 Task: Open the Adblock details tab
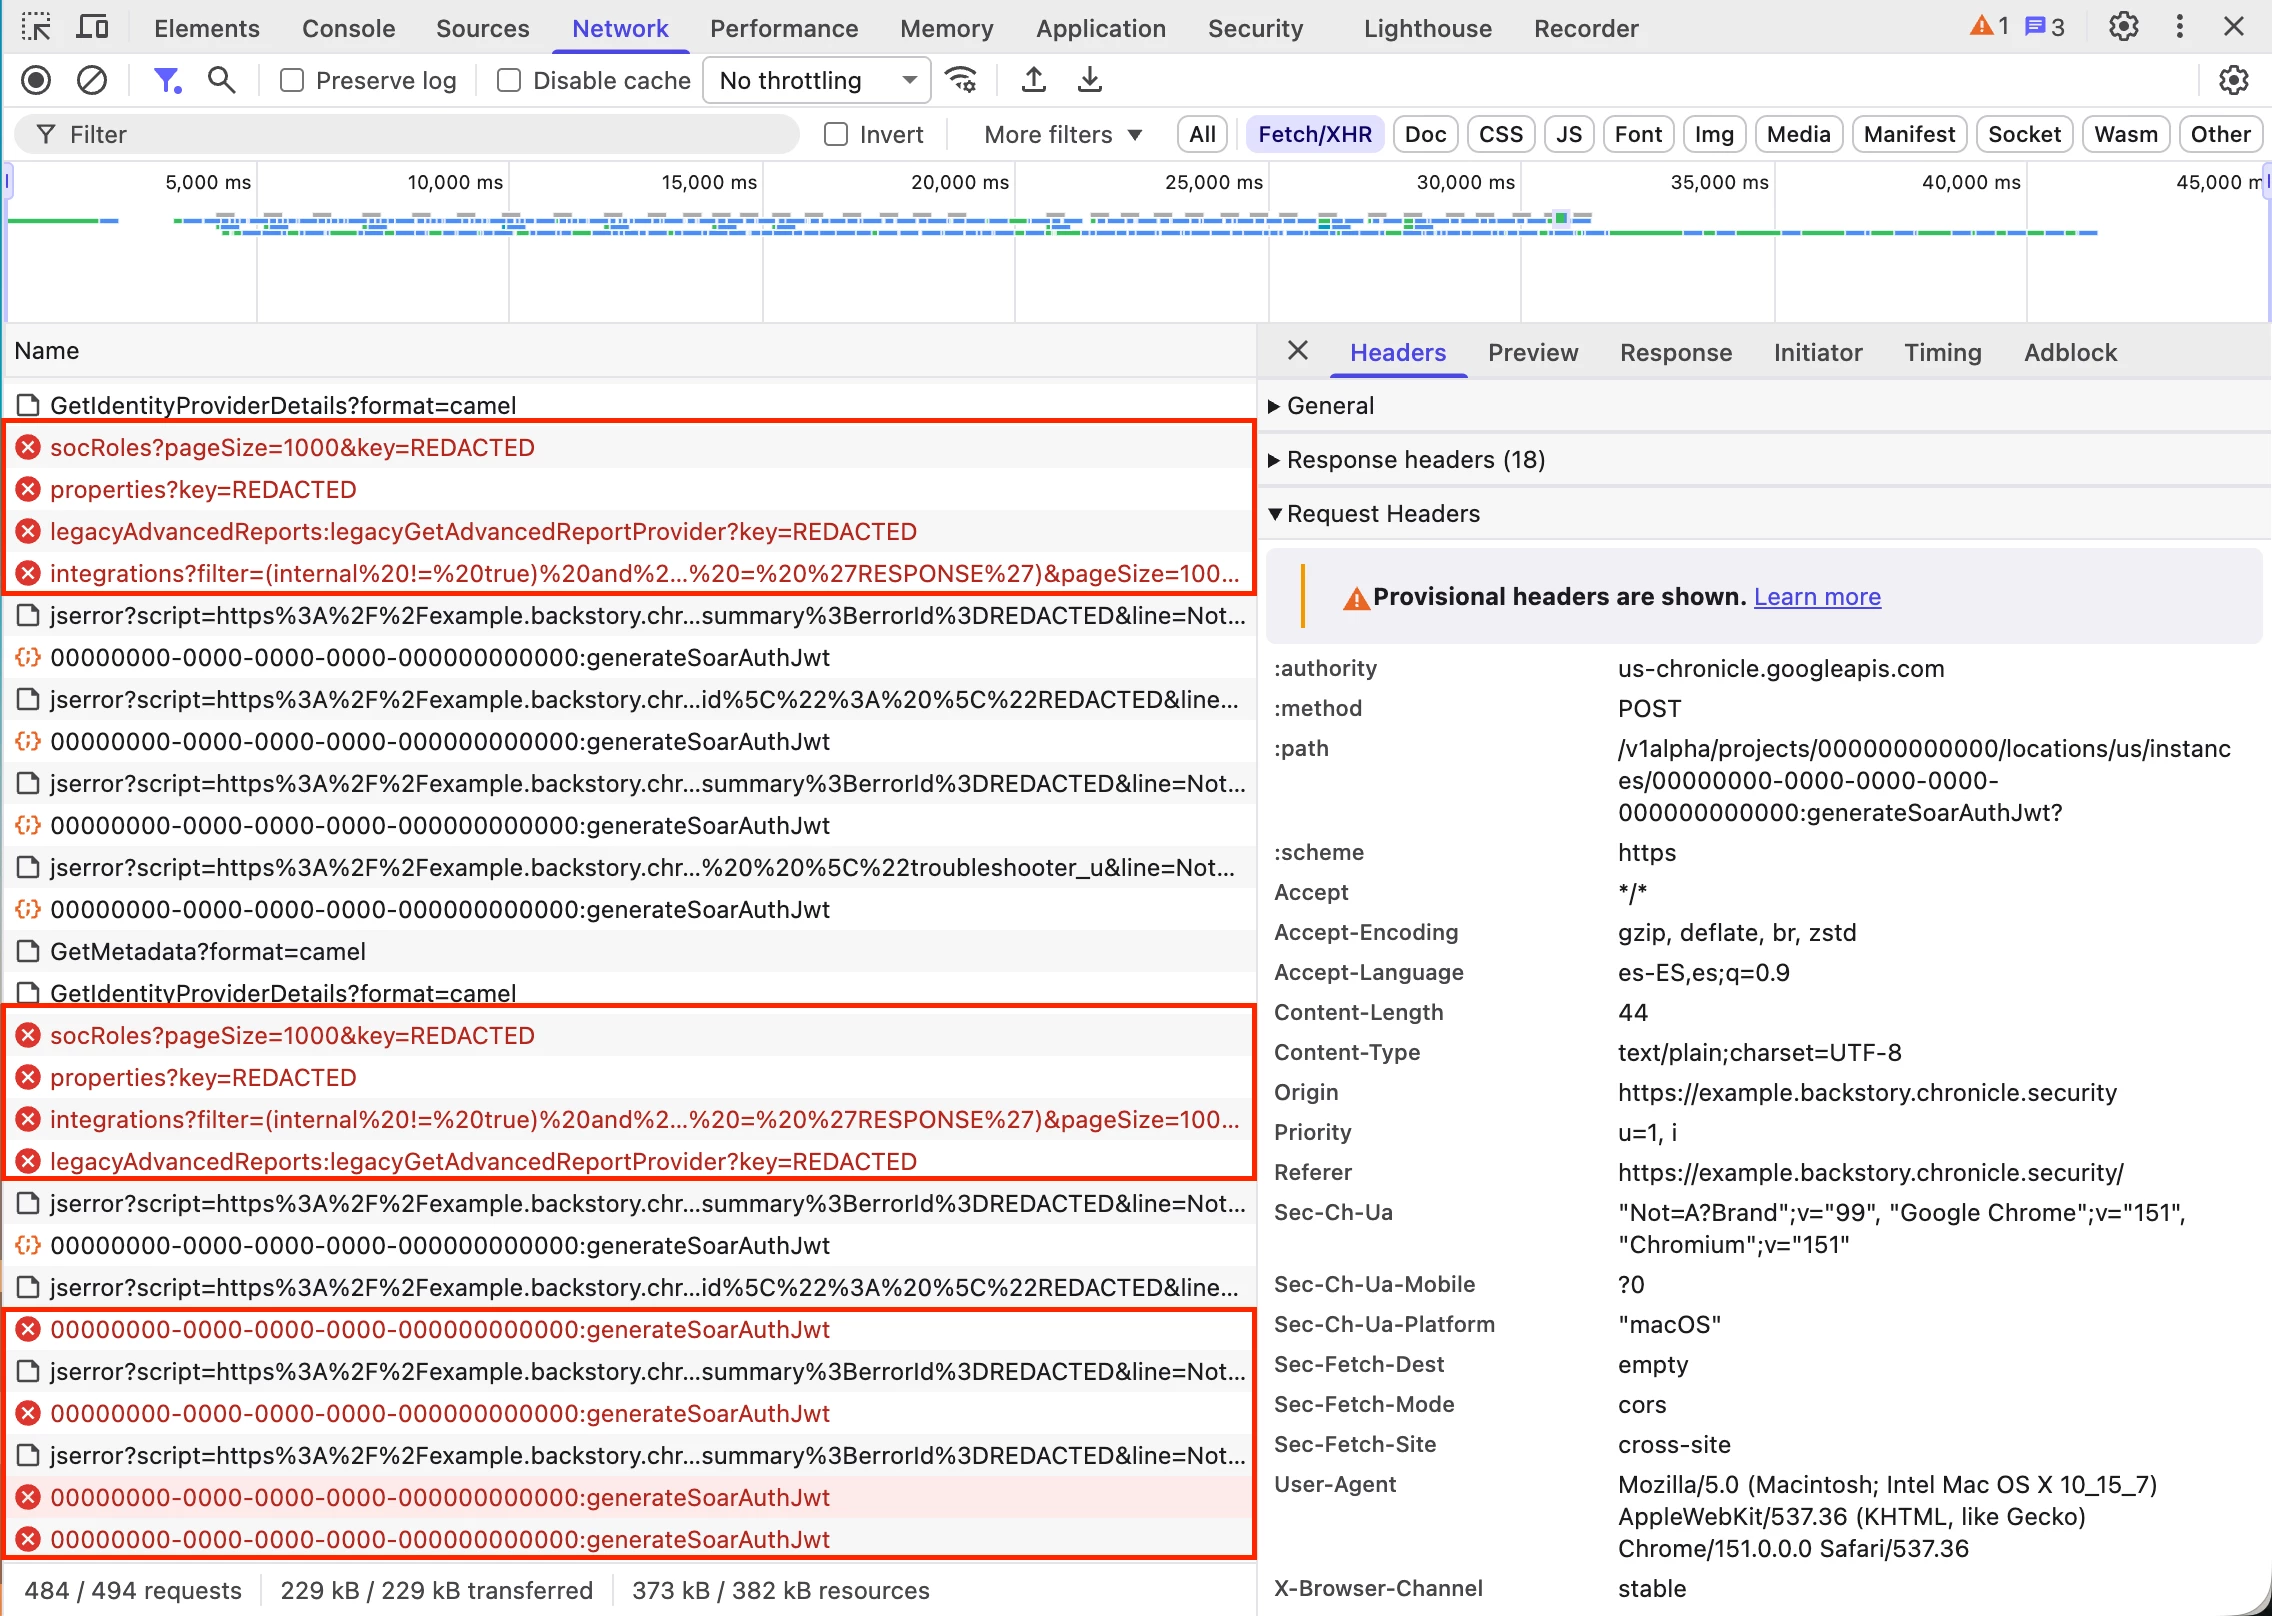2070,352
